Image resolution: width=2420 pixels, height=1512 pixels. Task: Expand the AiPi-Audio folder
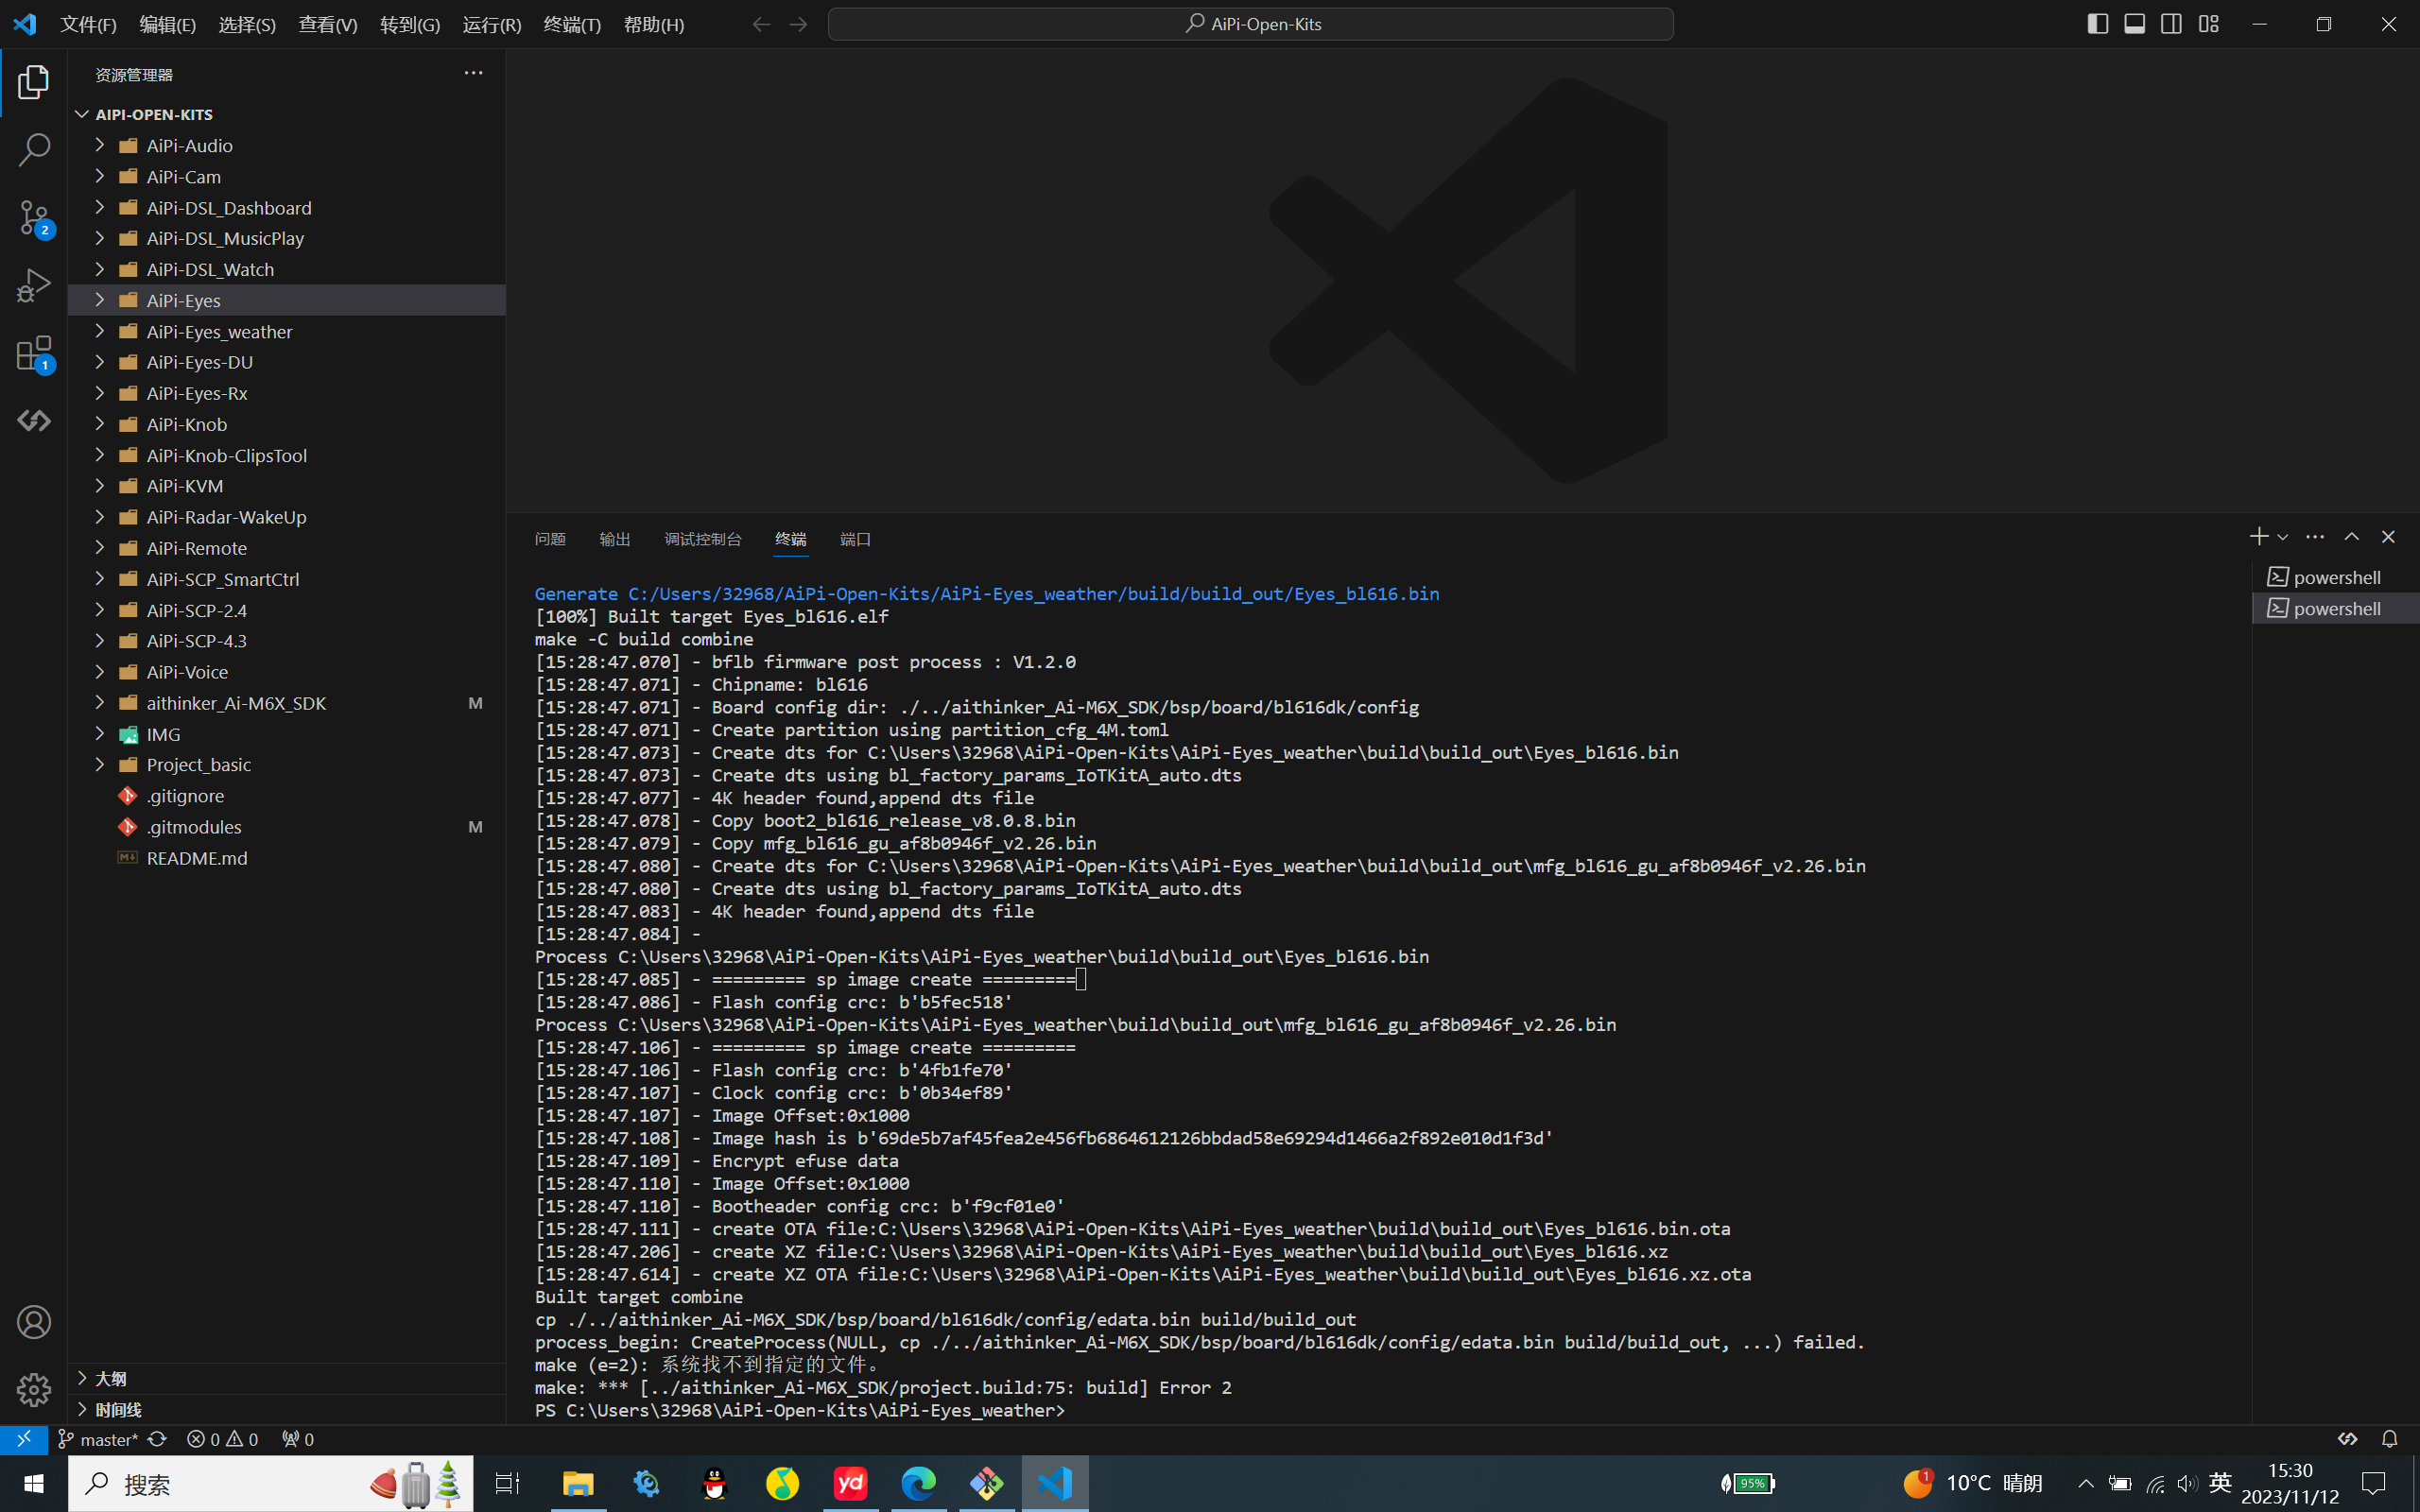click(x=100, y=145)
